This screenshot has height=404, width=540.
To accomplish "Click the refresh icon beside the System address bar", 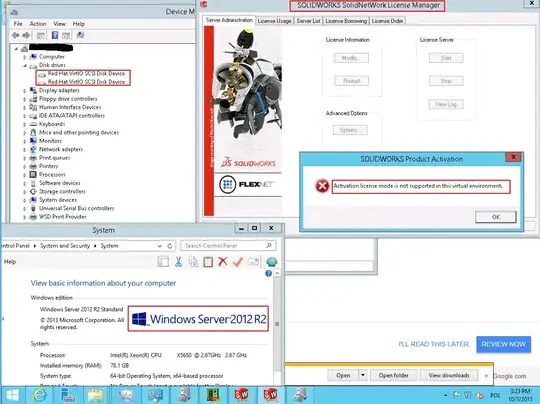I will click(170, 246).
